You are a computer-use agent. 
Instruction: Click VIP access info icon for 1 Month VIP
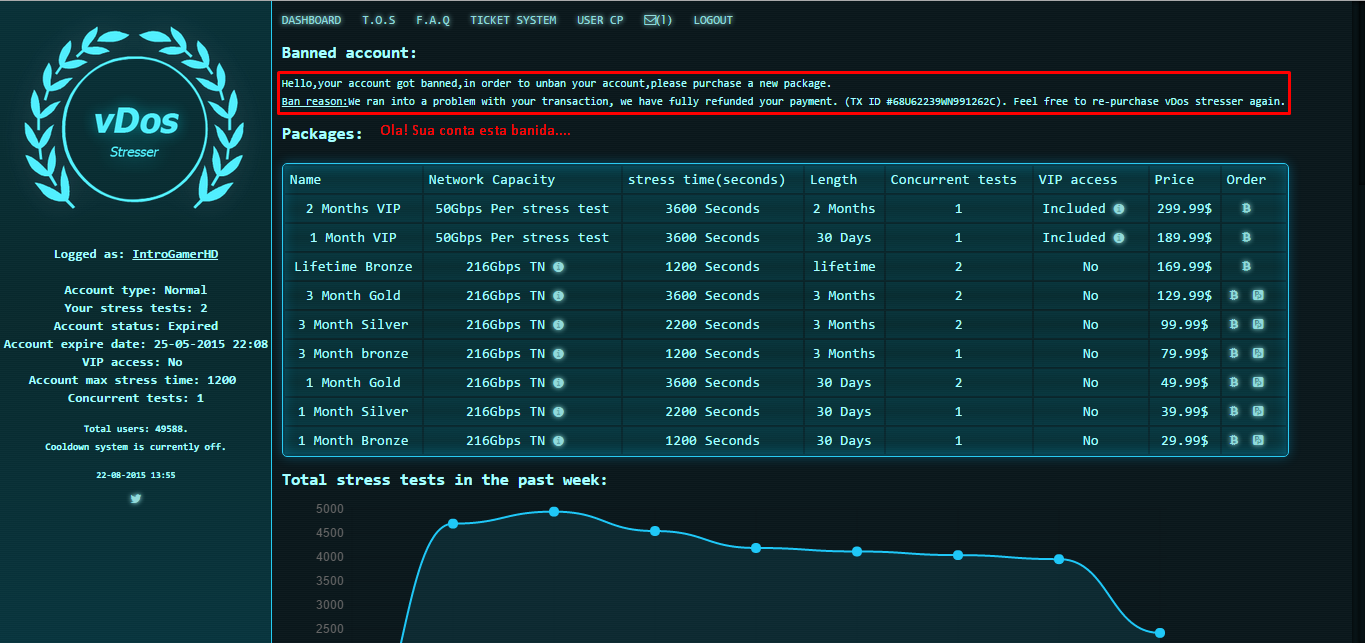[1119, 238]
